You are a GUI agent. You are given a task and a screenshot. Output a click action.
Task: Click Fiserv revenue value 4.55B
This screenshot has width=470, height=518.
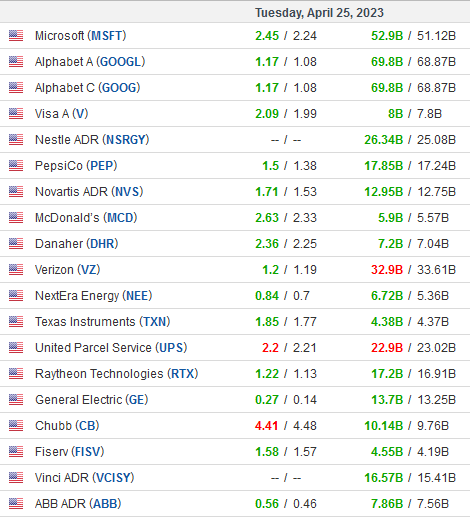[387, 452]
